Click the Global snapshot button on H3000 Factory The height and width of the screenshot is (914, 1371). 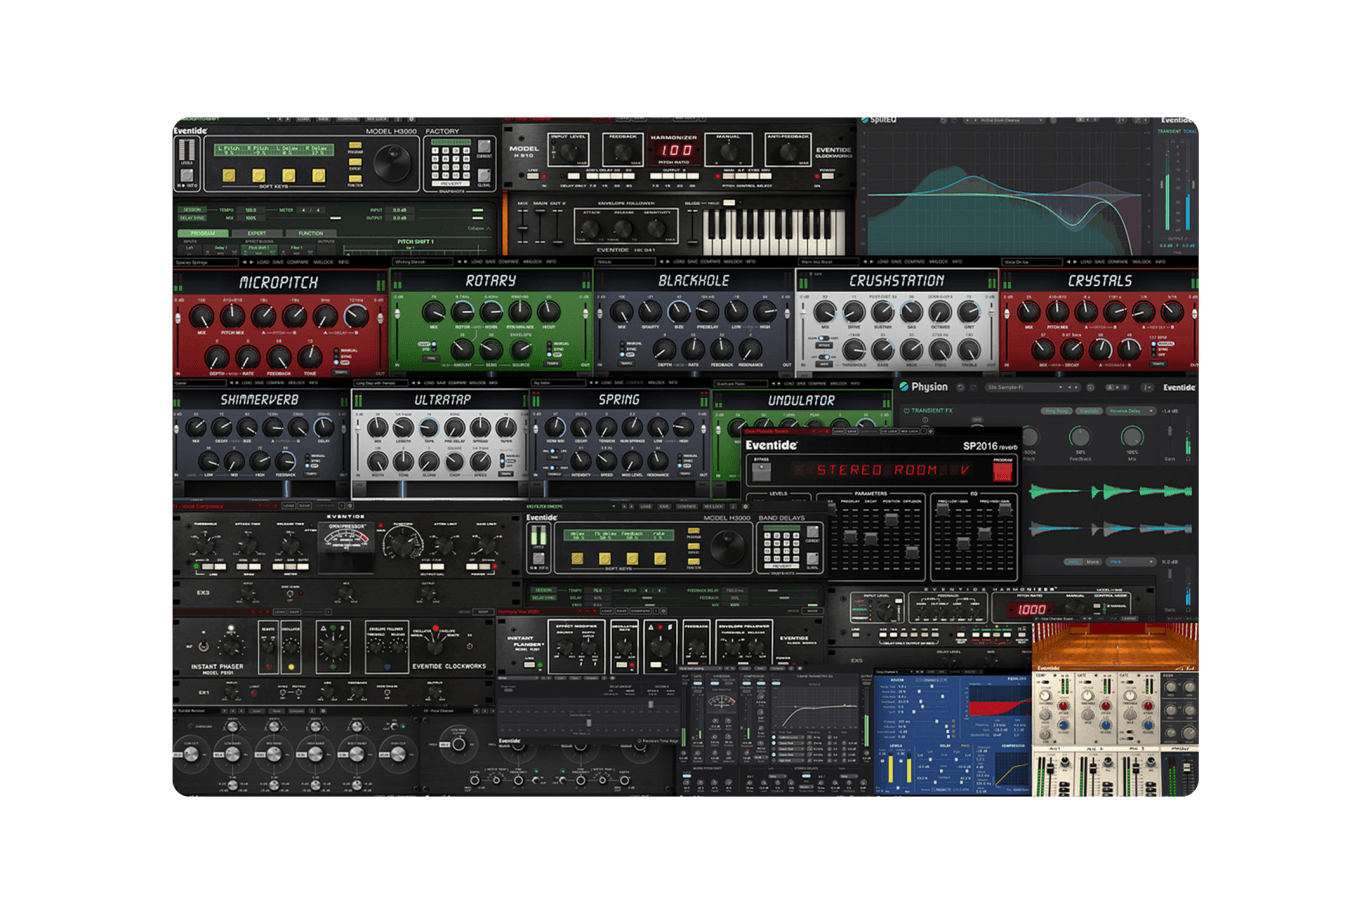(484, 176)
